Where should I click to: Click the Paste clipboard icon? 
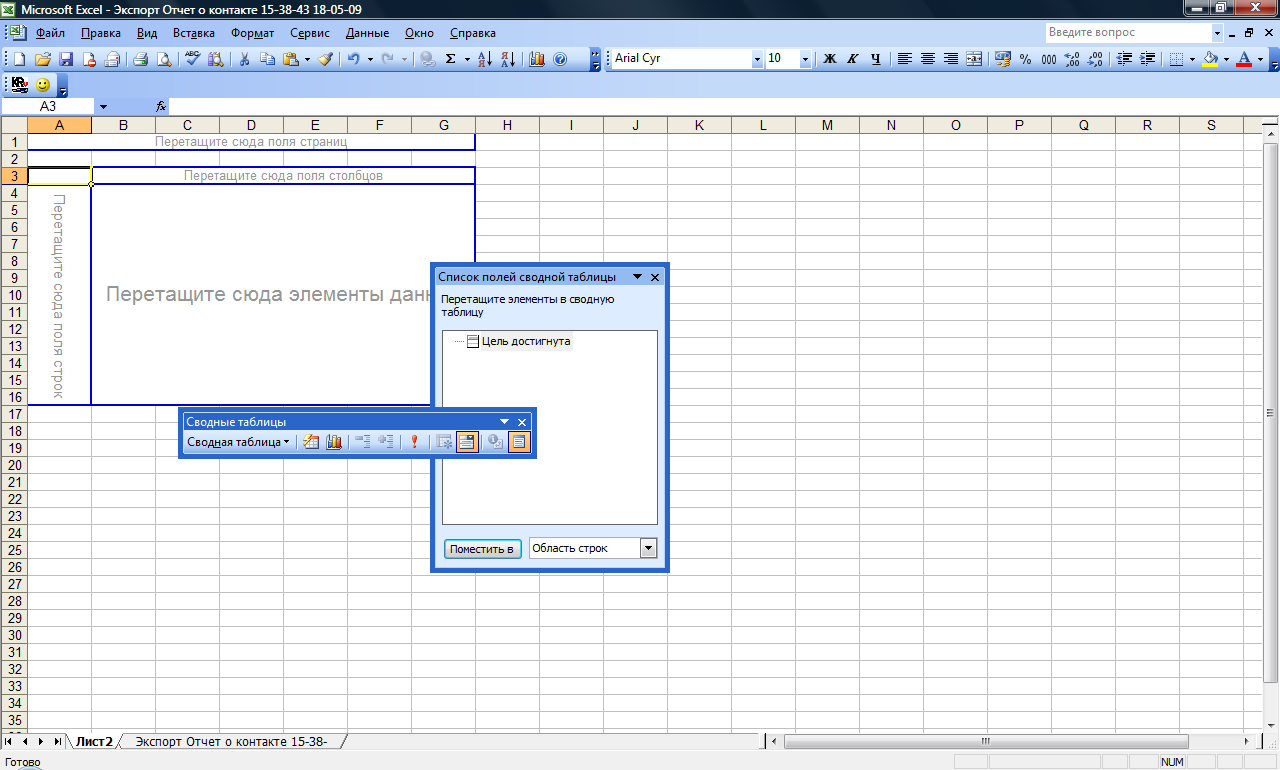pos(291,59)
